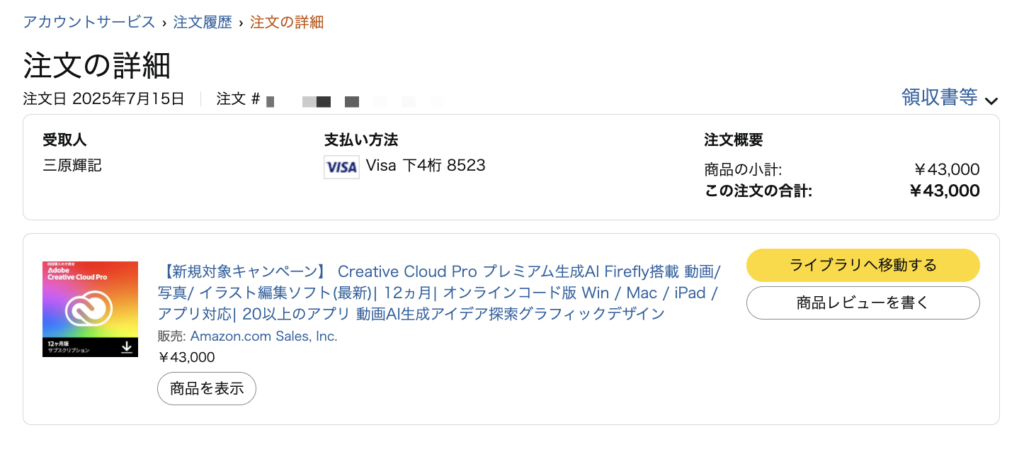Visit seller Amazon.com Sales, Inc. link
Screen dimensions: 1024x452
[264, 336]
